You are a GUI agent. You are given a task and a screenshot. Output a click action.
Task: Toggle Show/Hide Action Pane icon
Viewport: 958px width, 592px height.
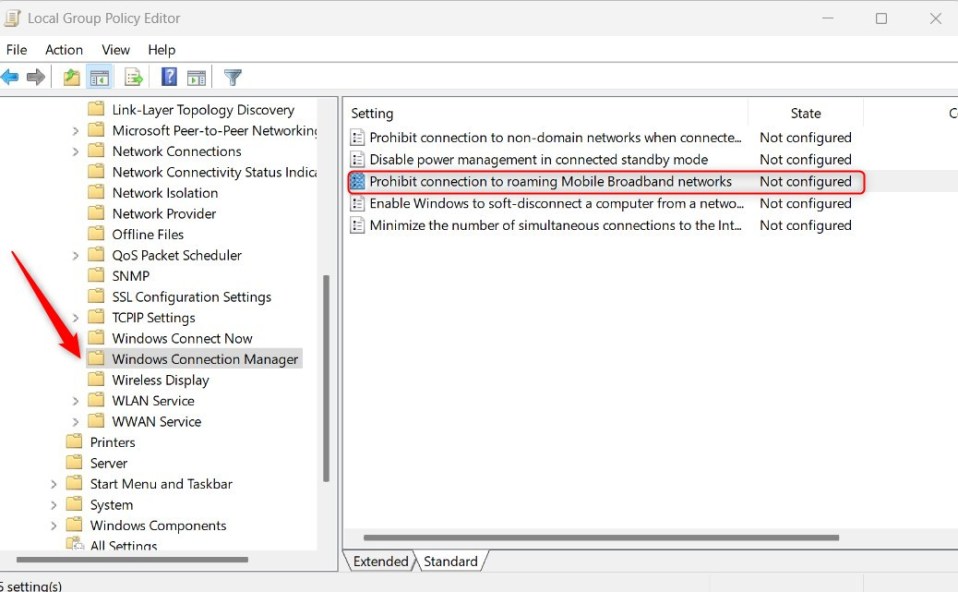(x=196, y=78)
